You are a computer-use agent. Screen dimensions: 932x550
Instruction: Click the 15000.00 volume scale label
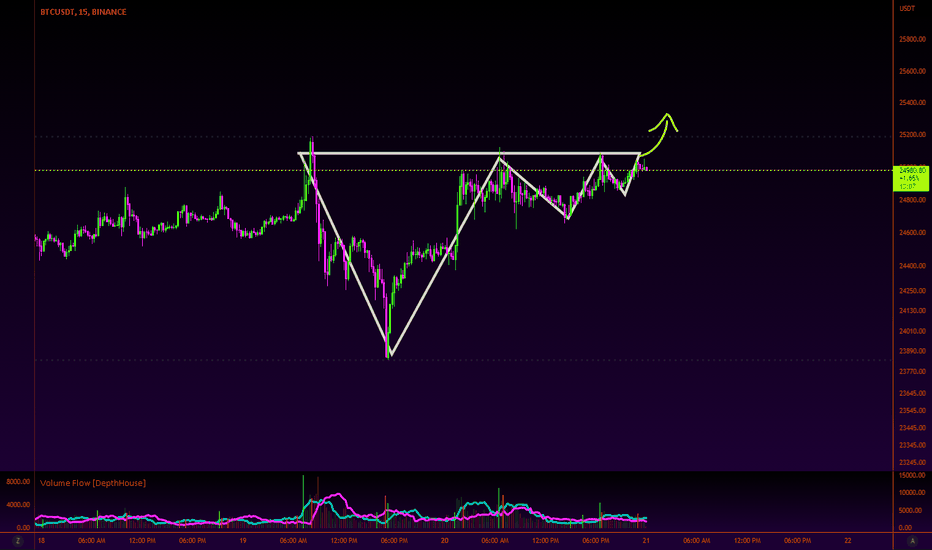[x=912, y=475]
